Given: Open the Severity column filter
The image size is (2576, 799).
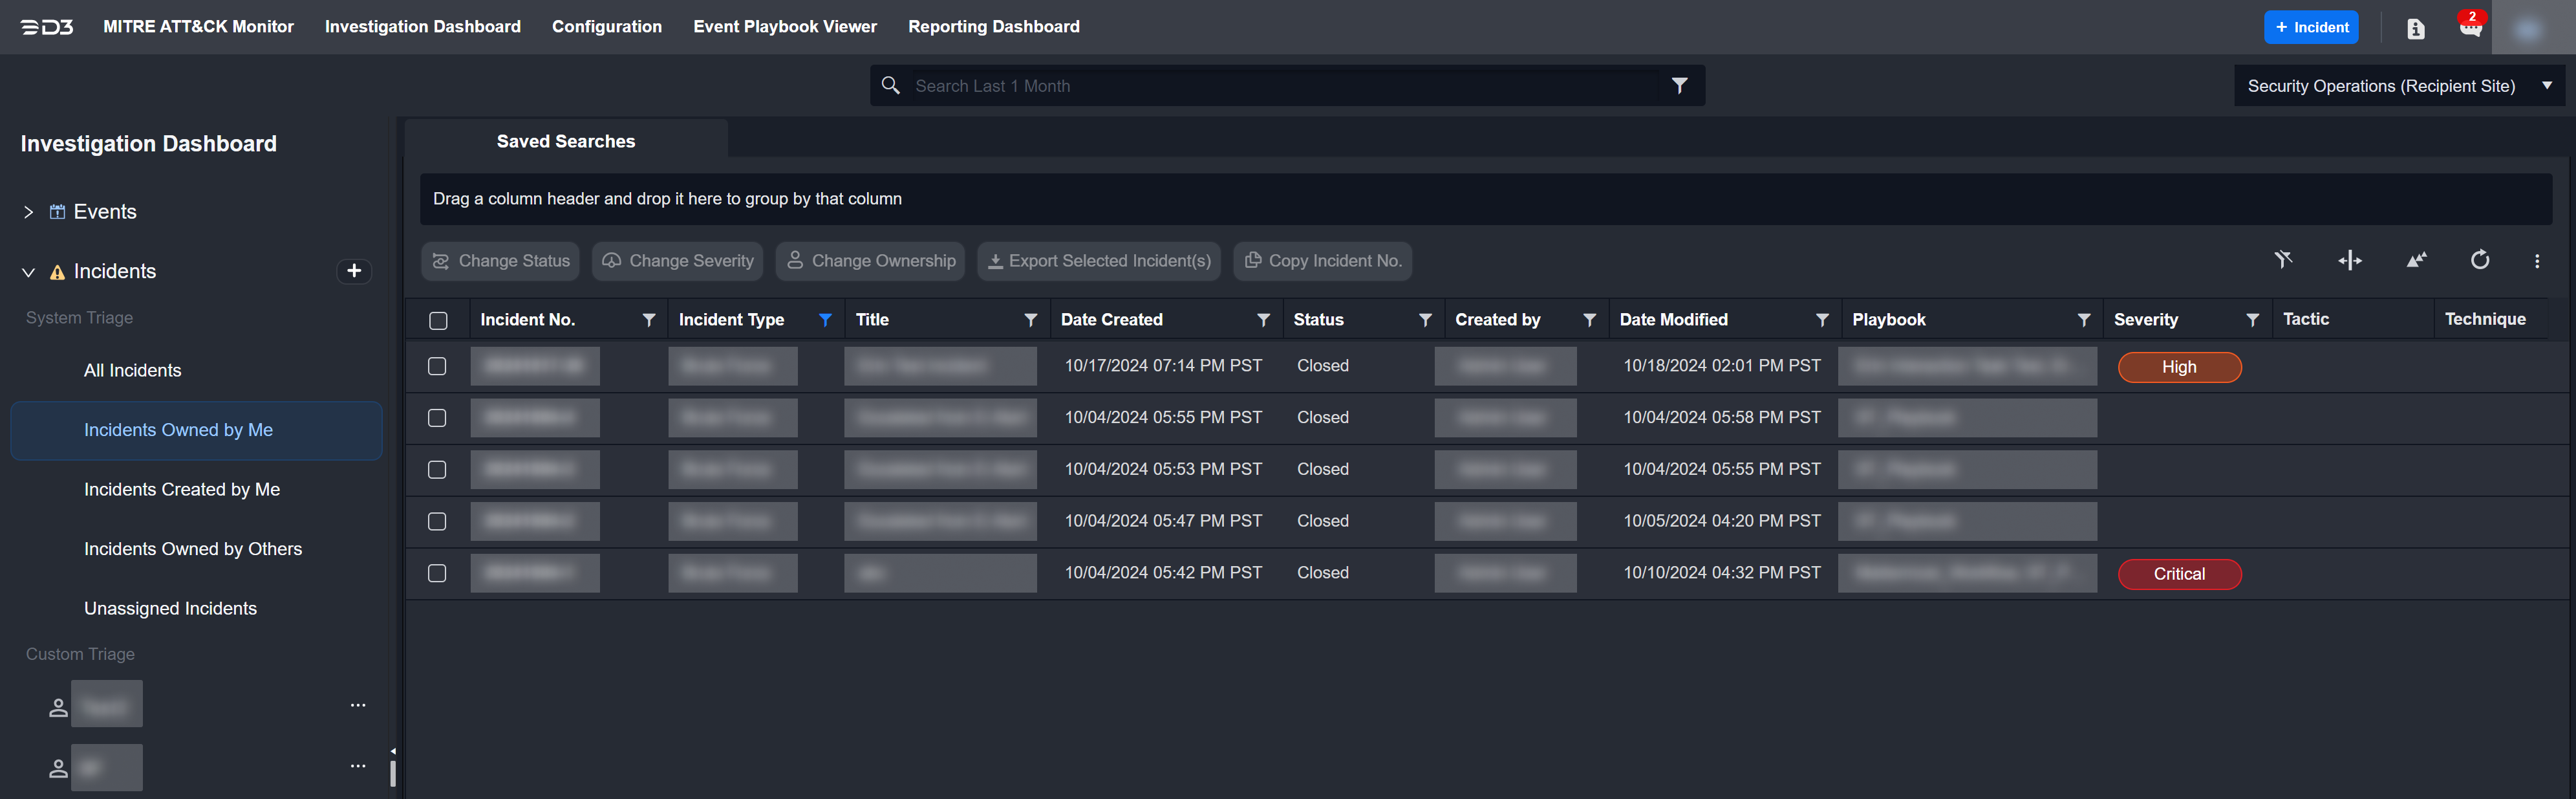Looking at the screenshot, I should [x=2252, y=320].
